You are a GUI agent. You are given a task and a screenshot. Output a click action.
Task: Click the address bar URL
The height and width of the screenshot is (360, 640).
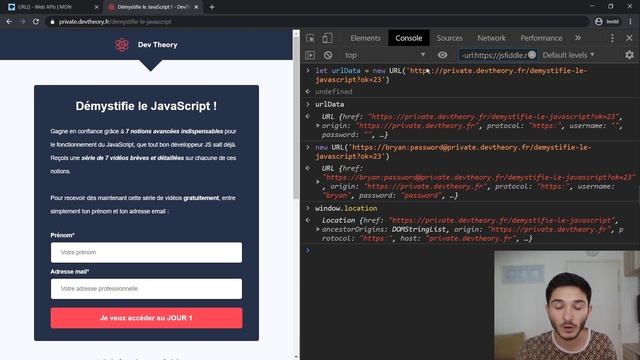coord(115,22)
